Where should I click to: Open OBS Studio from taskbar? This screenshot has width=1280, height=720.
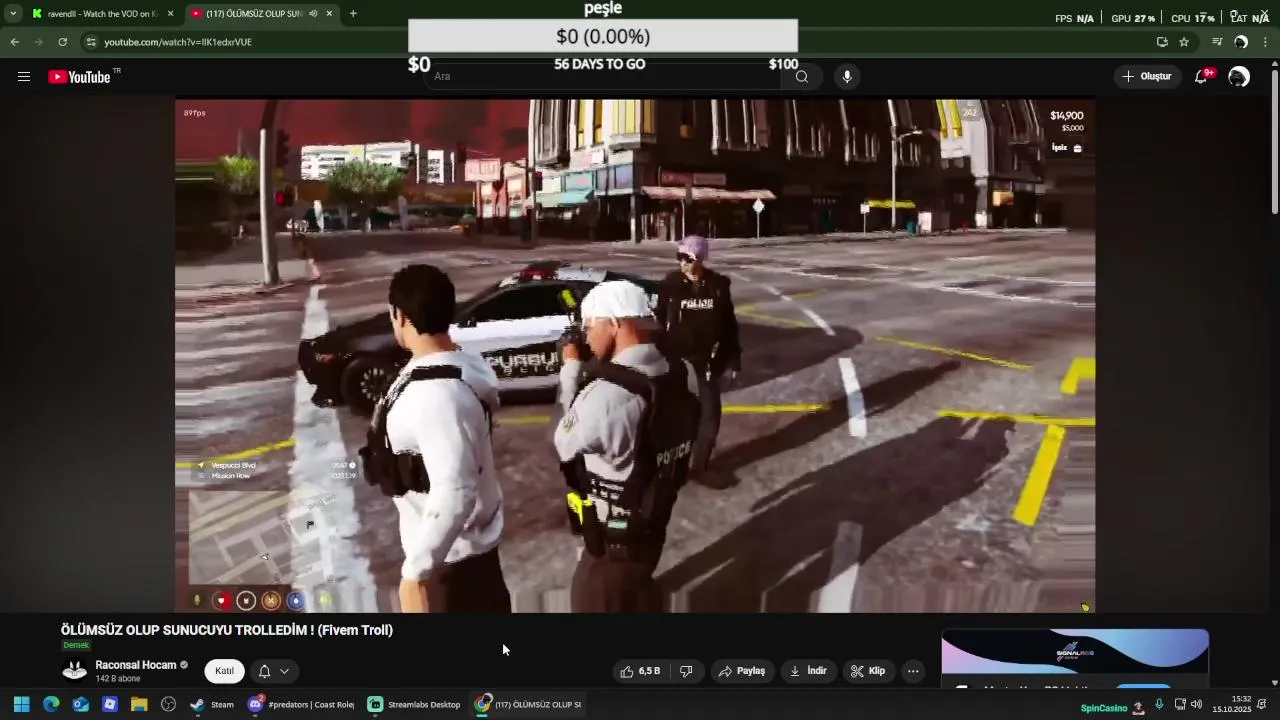tap(168, 704)
